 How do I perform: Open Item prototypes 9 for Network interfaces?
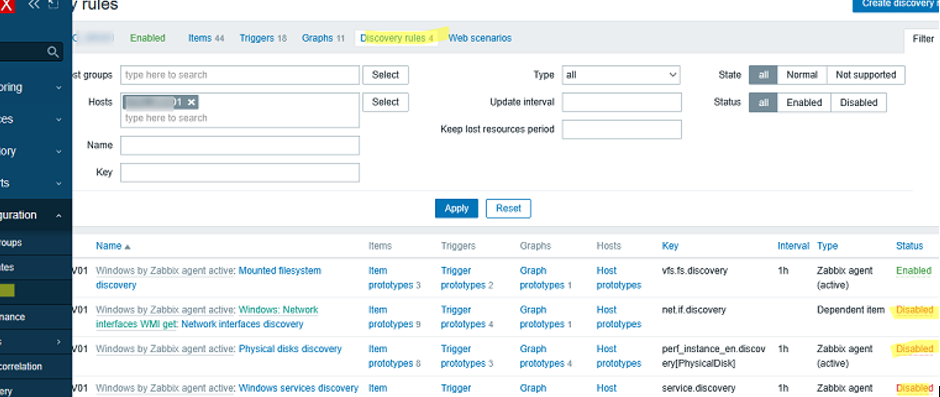[394, 317]
